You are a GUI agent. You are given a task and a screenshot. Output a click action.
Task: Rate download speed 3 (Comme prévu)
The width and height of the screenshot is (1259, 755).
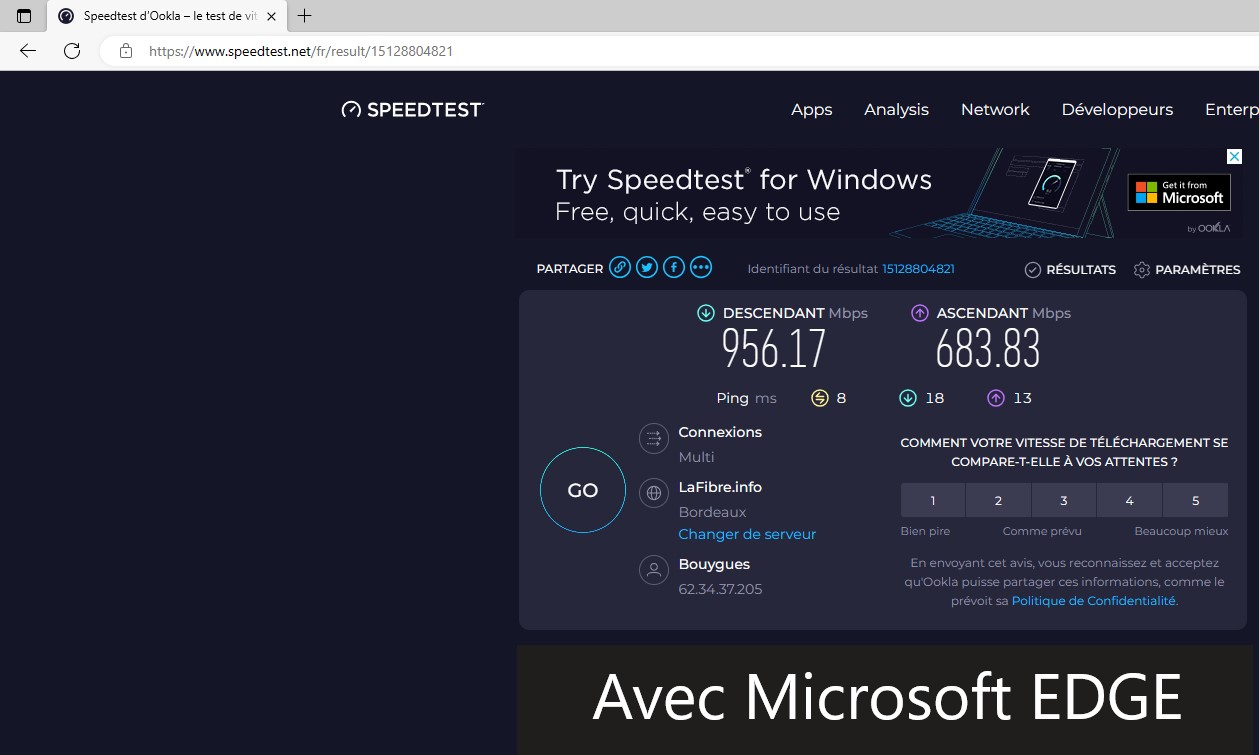[1064, 500]
